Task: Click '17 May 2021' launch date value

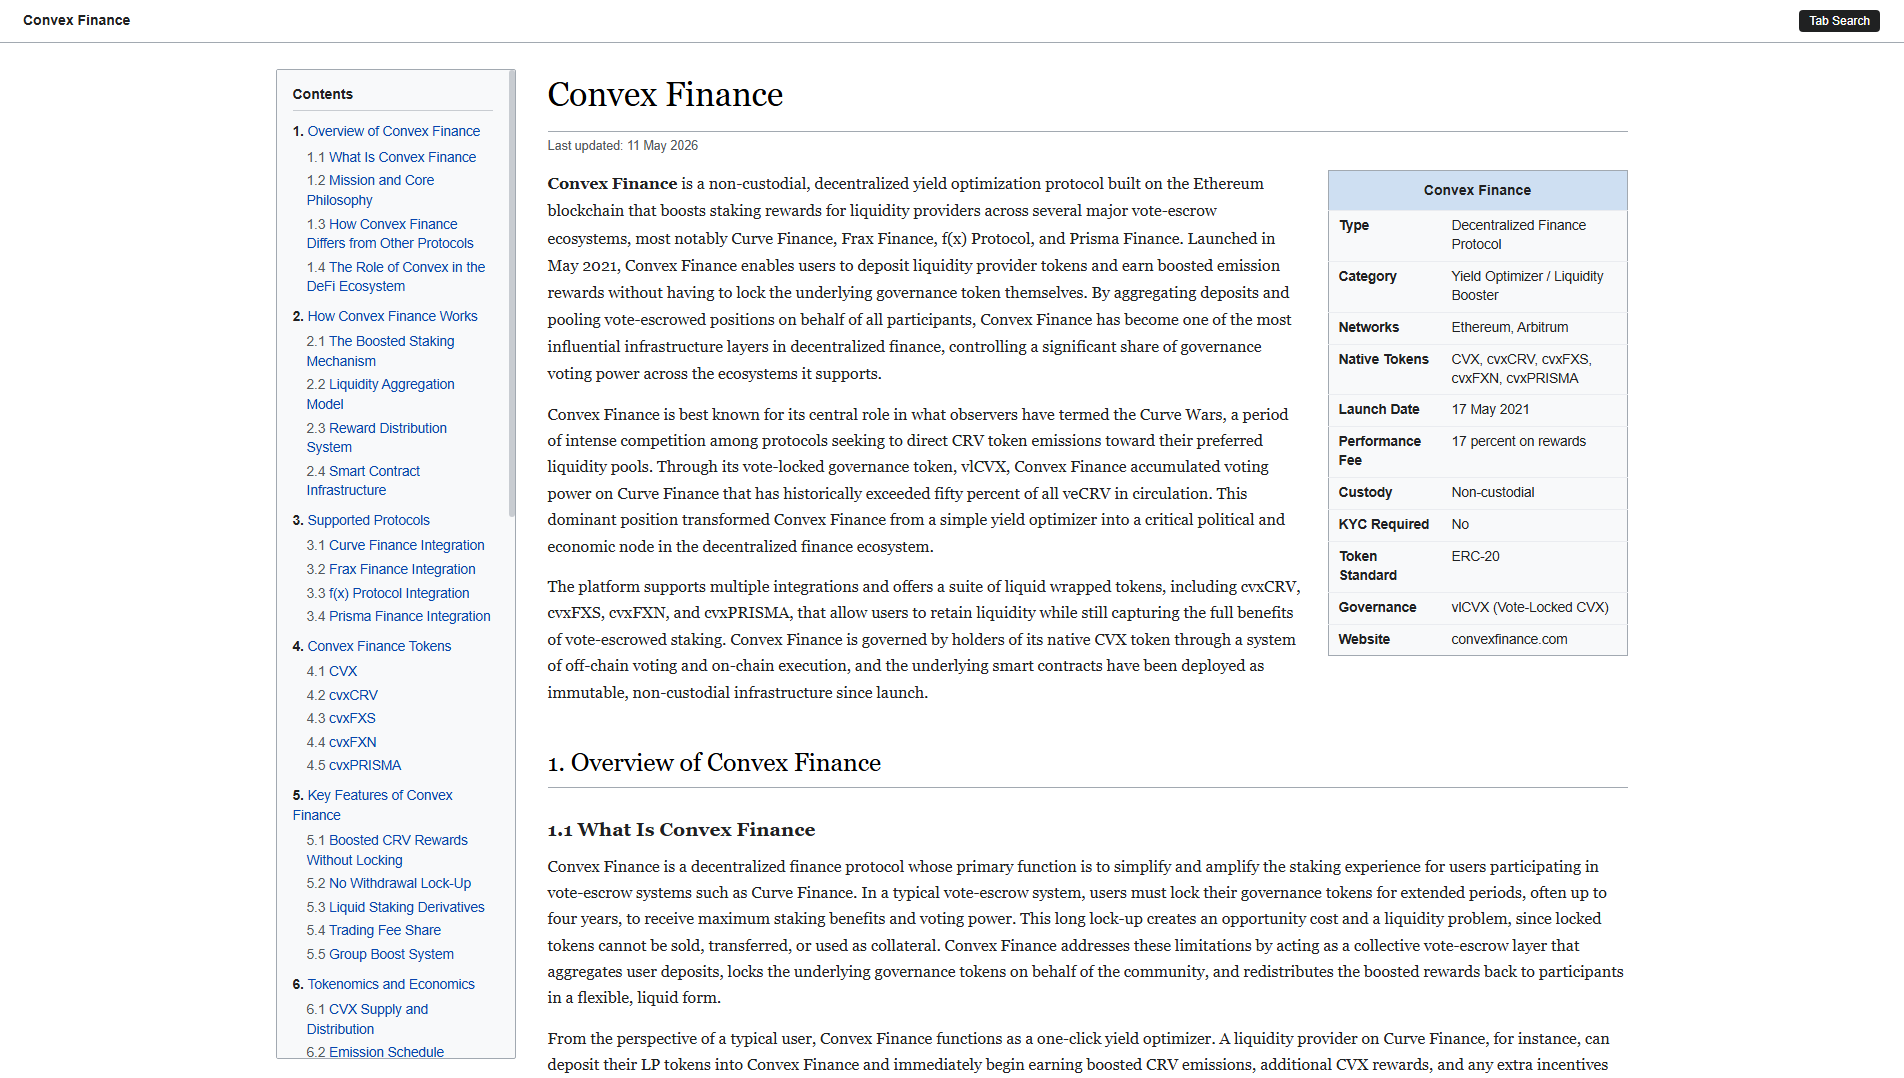Action: click(x=1490, y=409)
